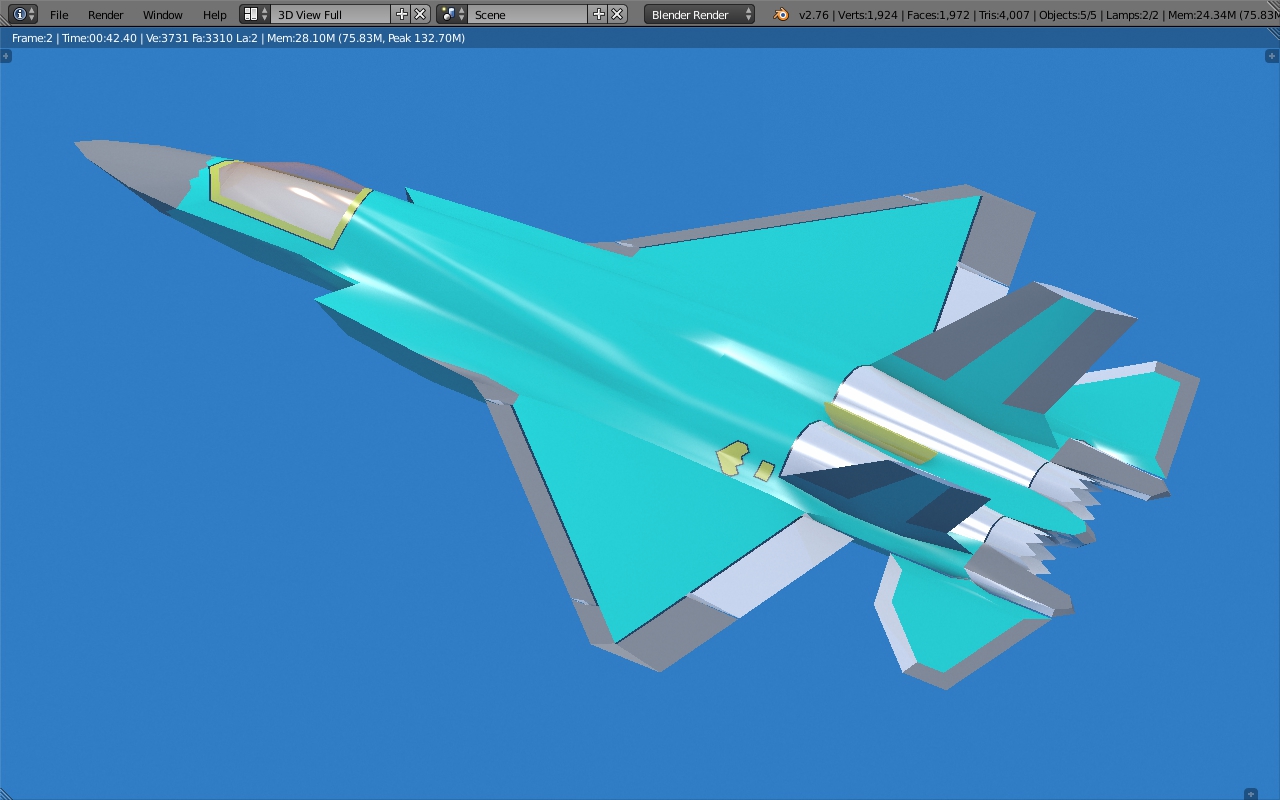This screenshot has height=800, width=1280.
Task: Click the 'v2.76' version text
Action: 814,15
